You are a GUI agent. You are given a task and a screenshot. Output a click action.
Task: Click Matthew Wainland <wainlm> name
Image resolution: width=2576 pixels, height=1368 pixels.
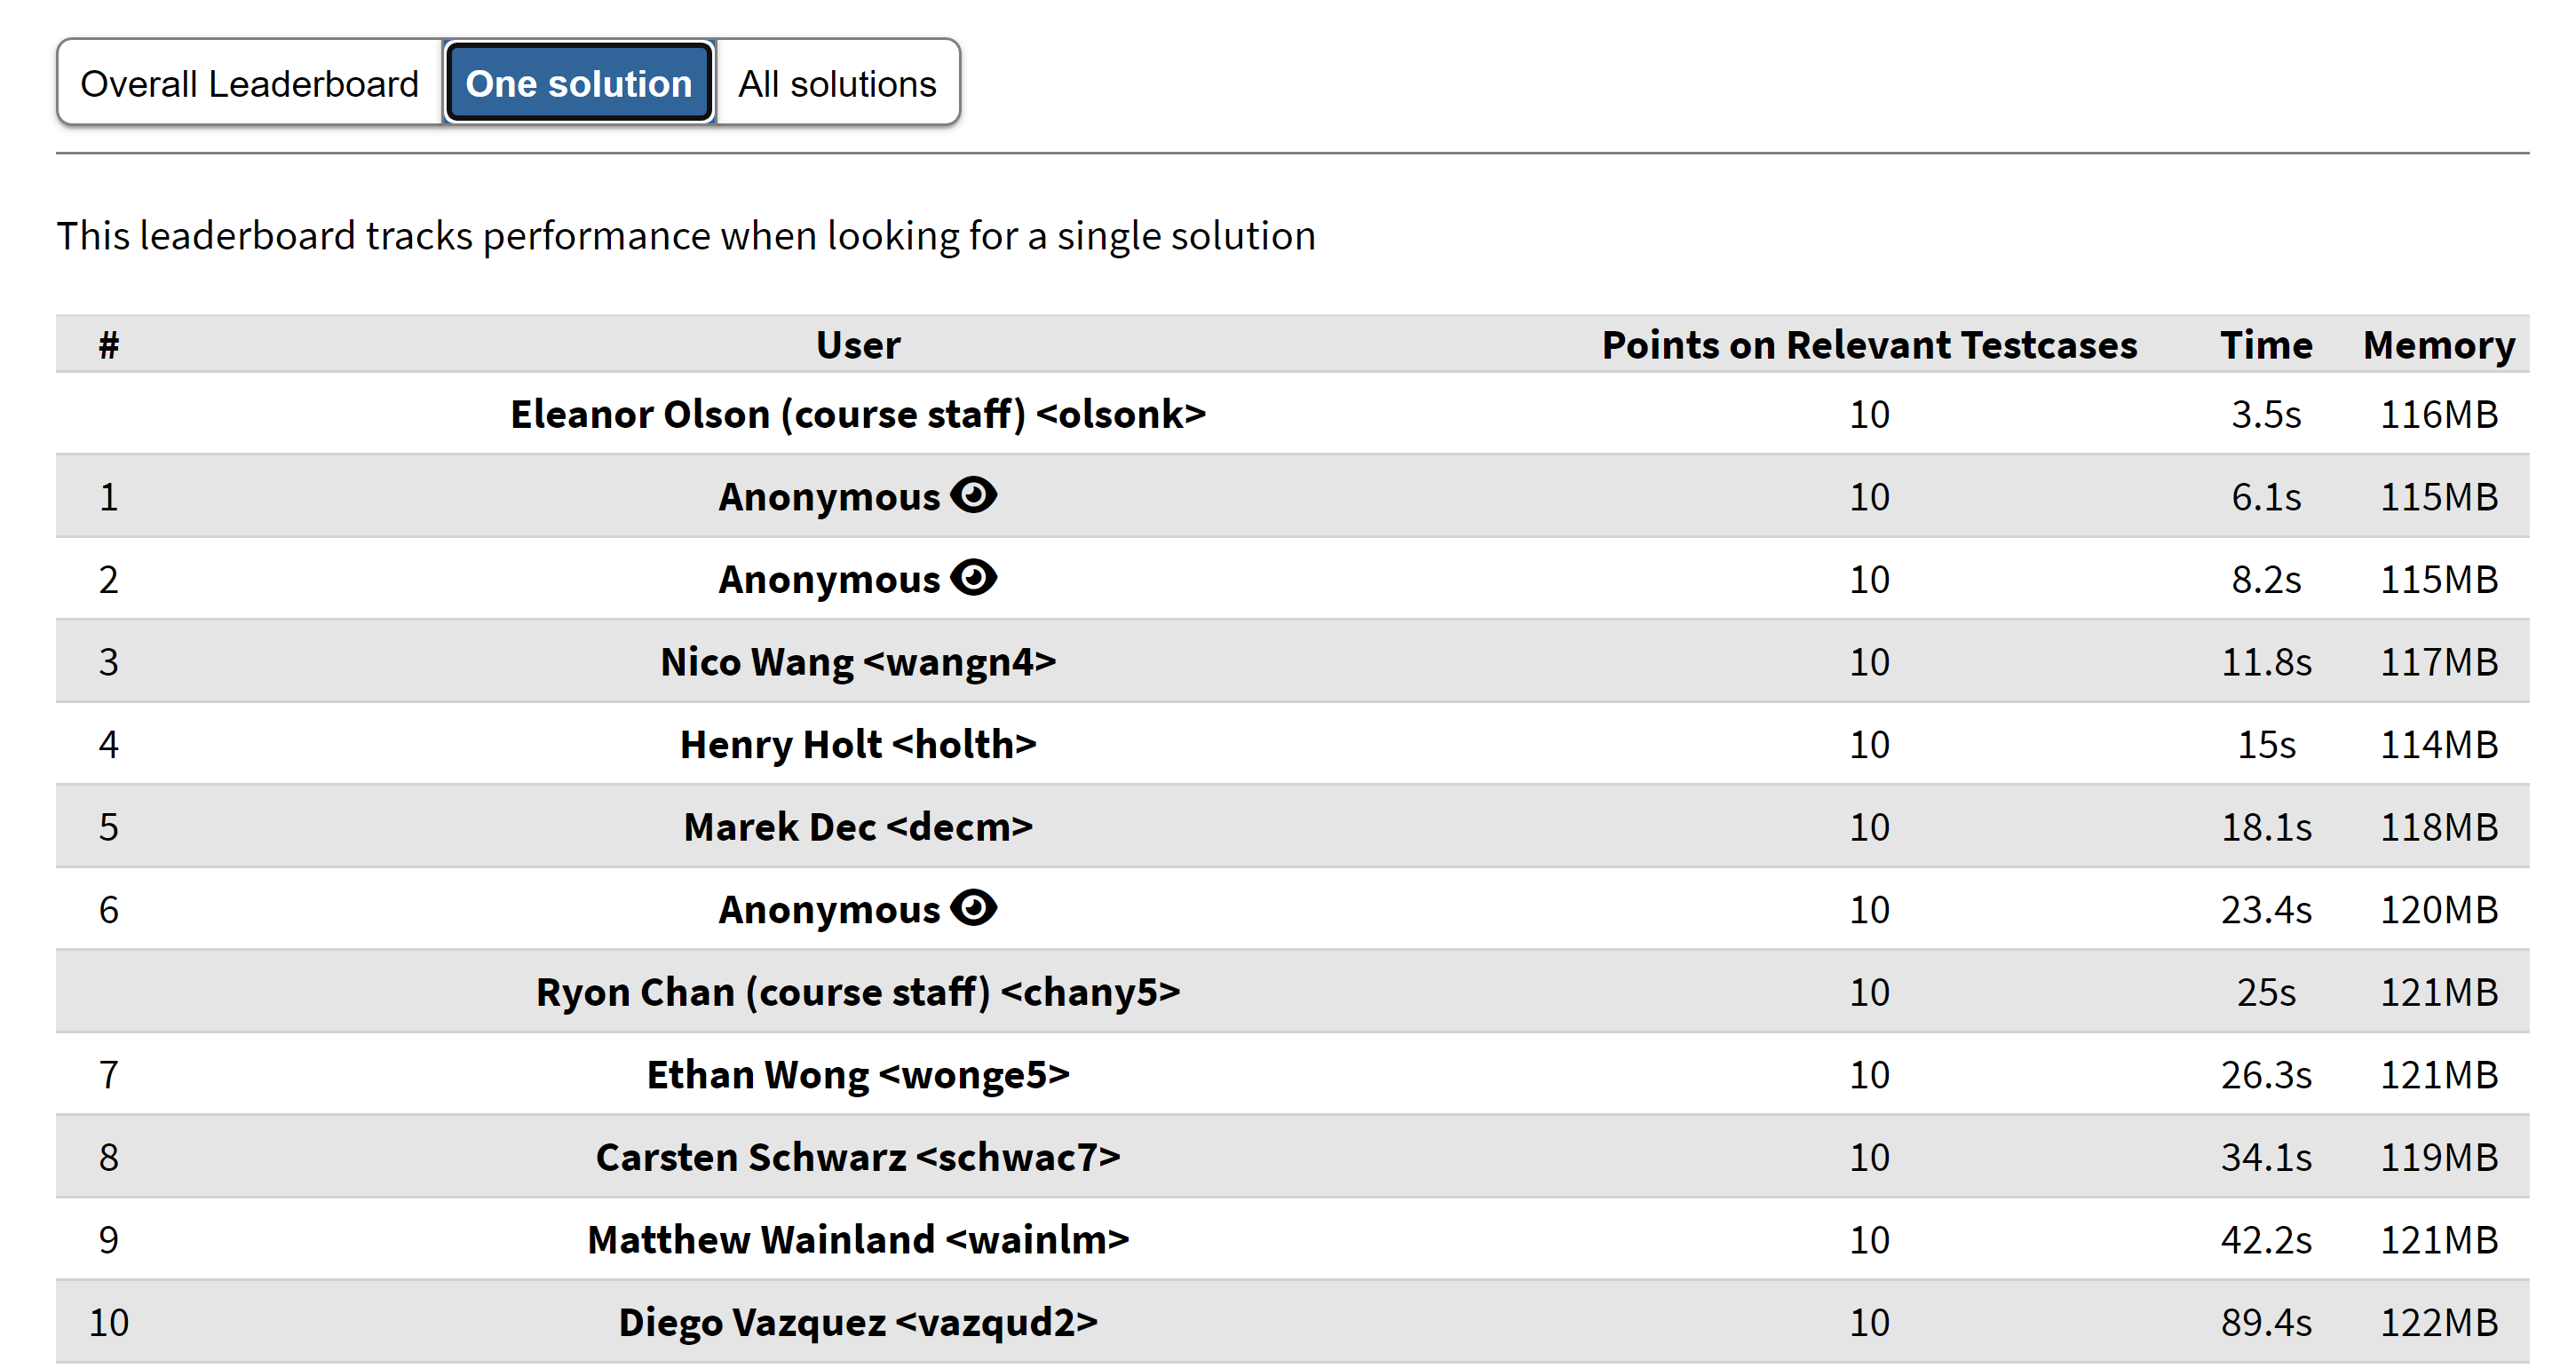coord(858,1240)
